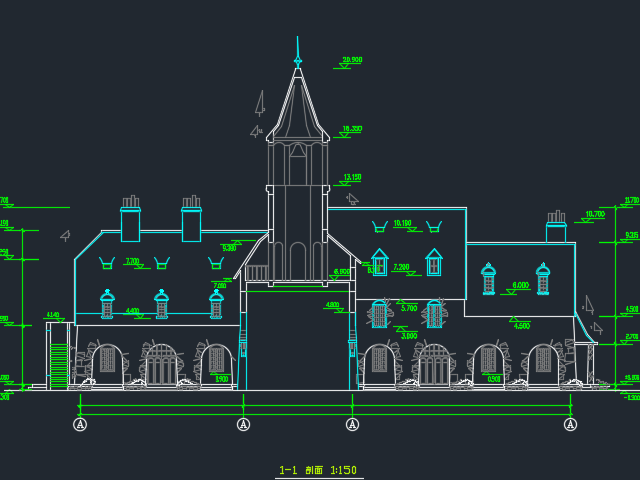Select the 9.380 elevation label
This screenshot has height=480, width=640.
(229, 248)
